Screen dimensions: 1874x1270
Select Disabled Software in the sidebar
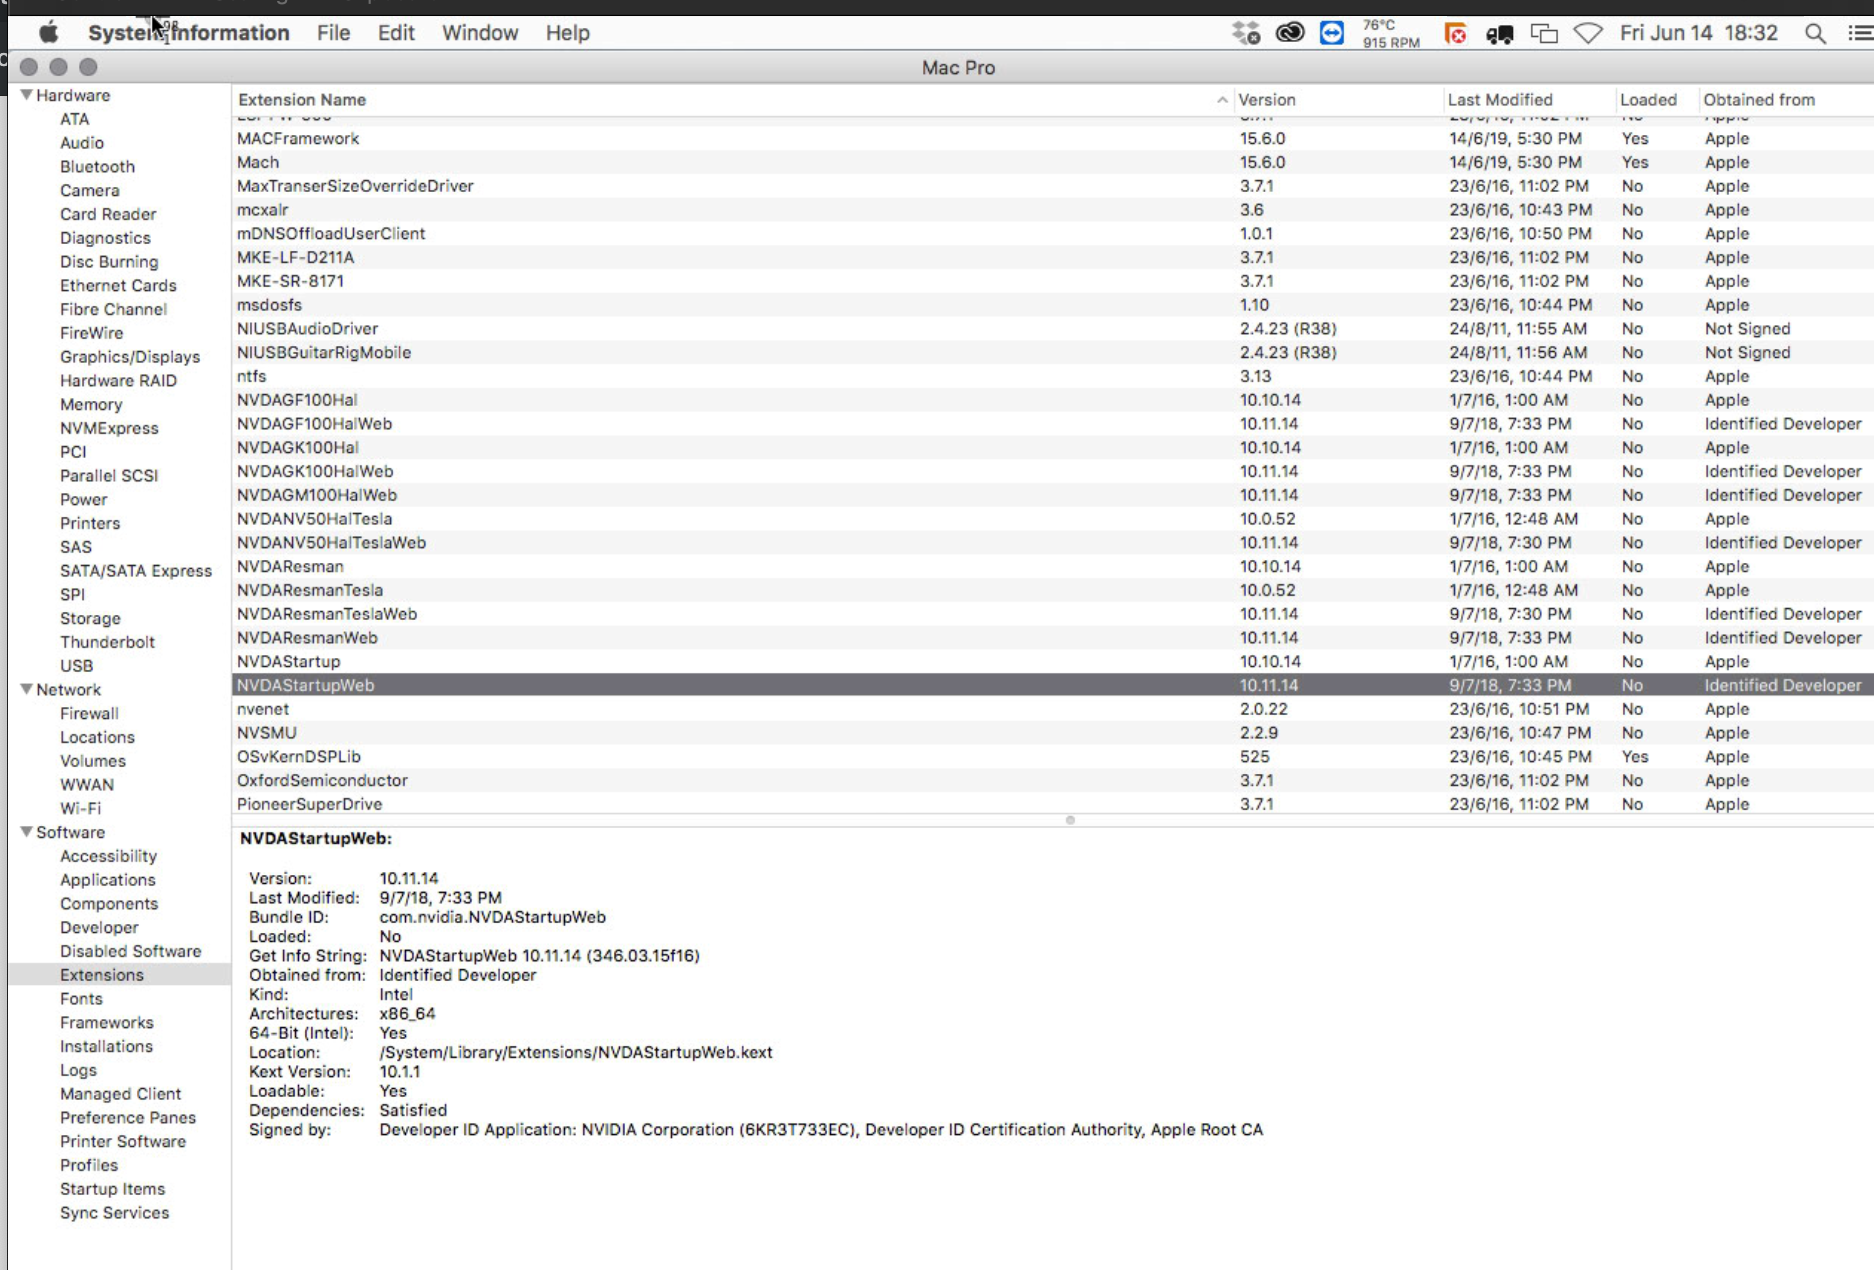130,951
